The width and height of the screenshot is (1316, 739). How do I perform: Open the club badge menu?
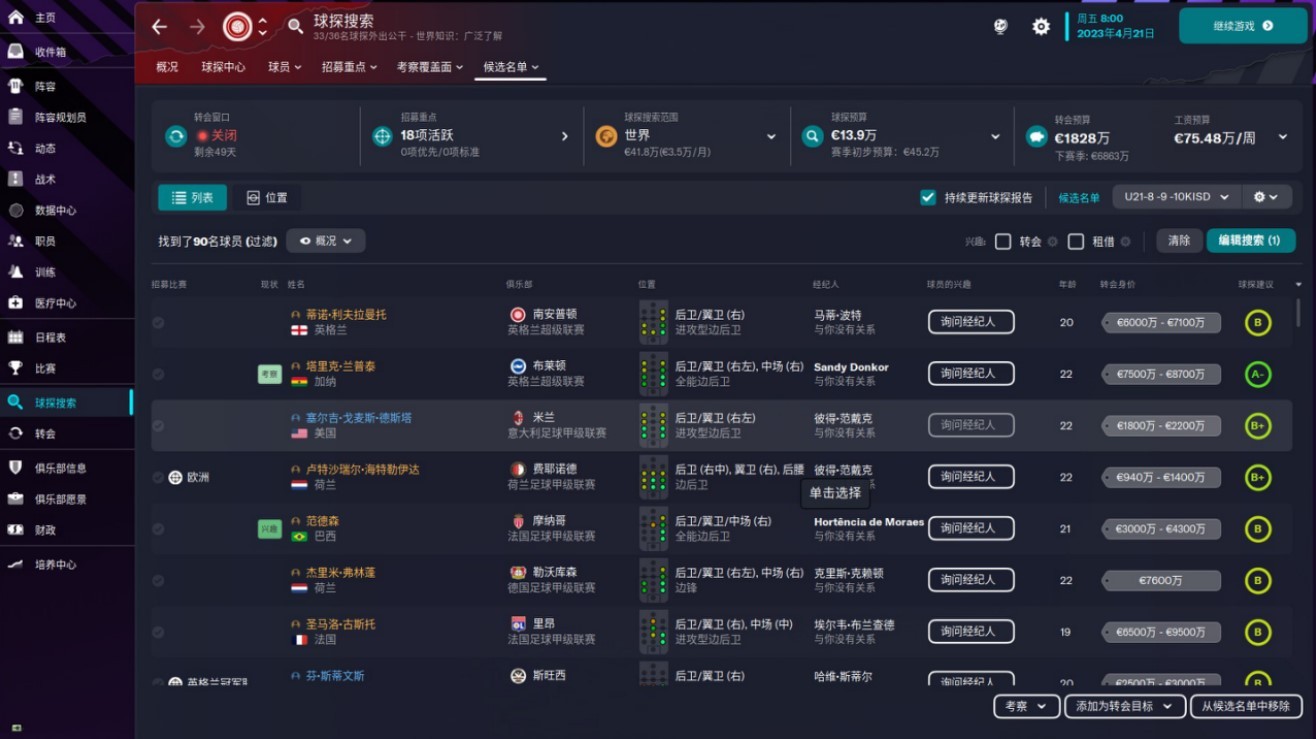[x=238, y=27]
